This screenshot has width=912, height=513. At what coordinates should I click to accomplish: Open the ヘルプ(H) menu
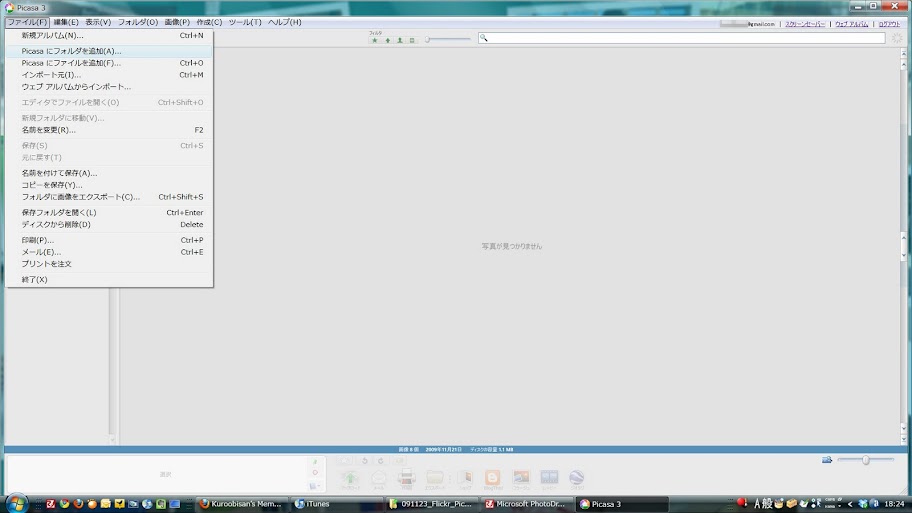click(284, 22)
